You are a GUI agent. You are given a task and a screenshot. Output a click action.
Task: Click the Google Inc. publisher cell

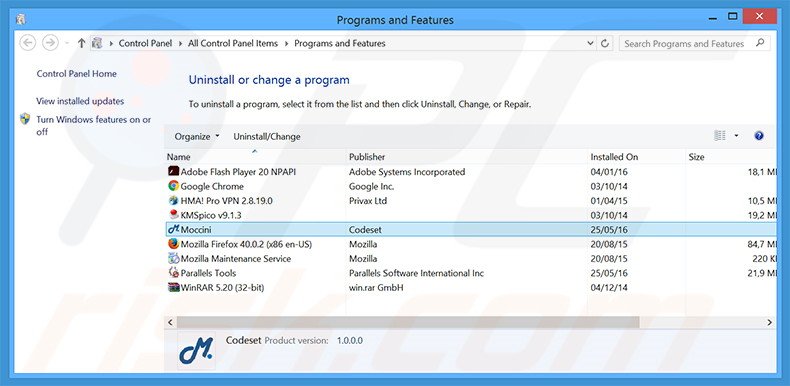pos(371,186)
